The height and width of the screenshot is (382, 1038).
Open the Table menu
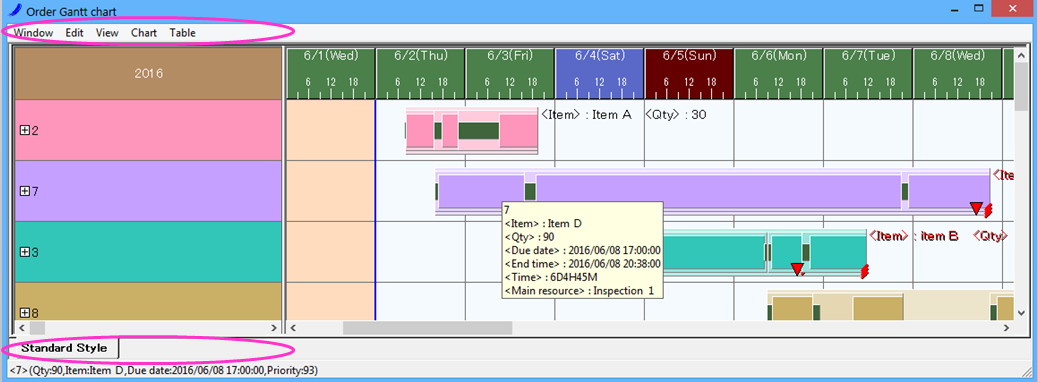click(x=182, y=32)
